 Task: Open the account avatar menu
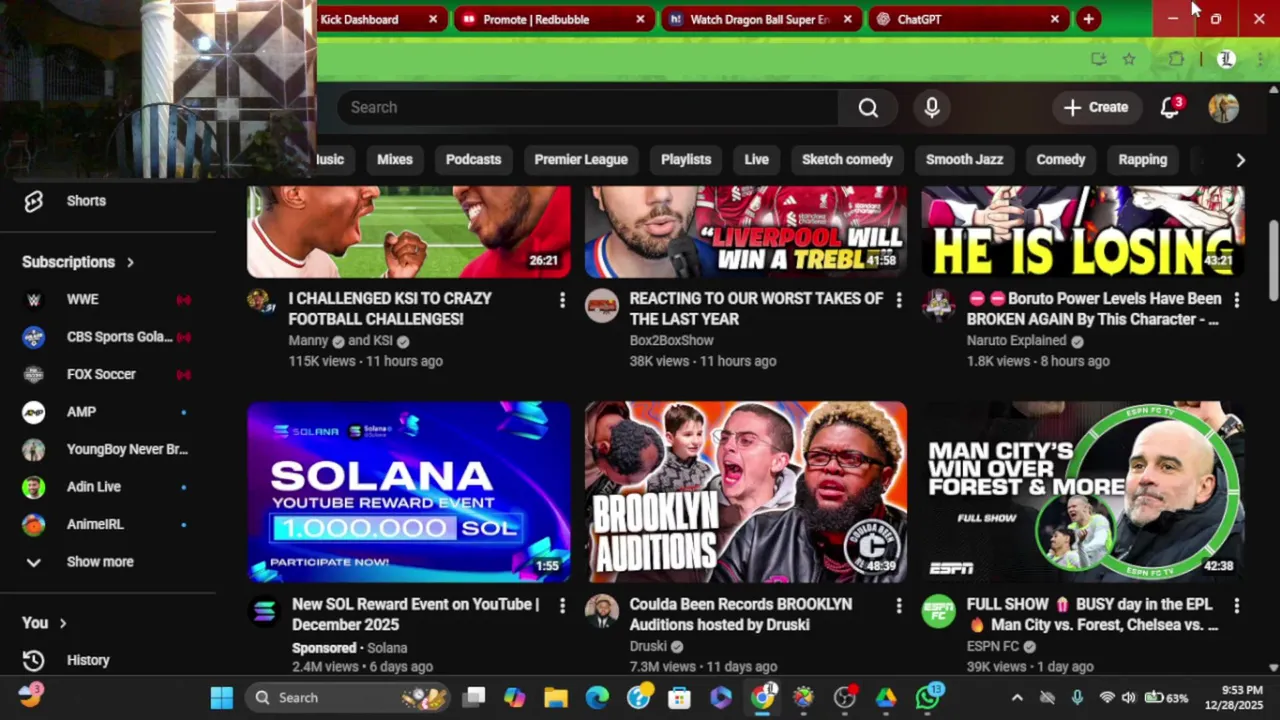click(1223, 107)
